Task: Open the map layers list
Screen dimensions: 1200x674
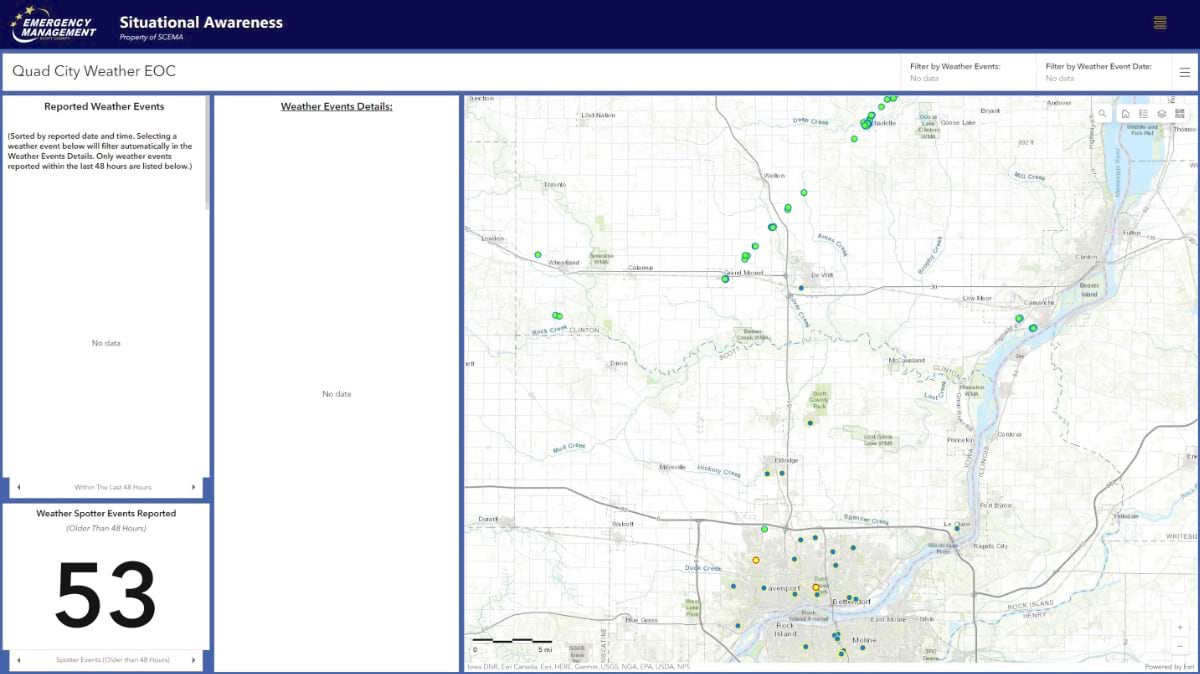Action: tap(1162, 114)
